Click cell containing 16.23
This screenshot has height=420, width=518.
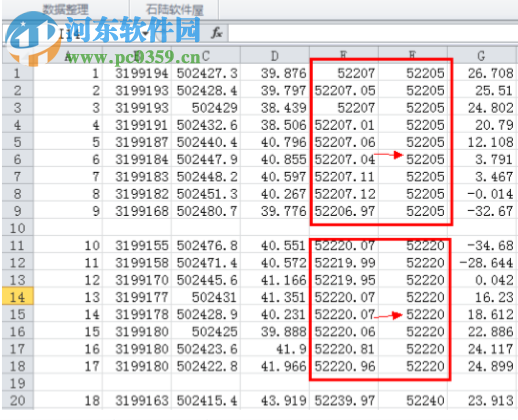(x=481, y=297)
